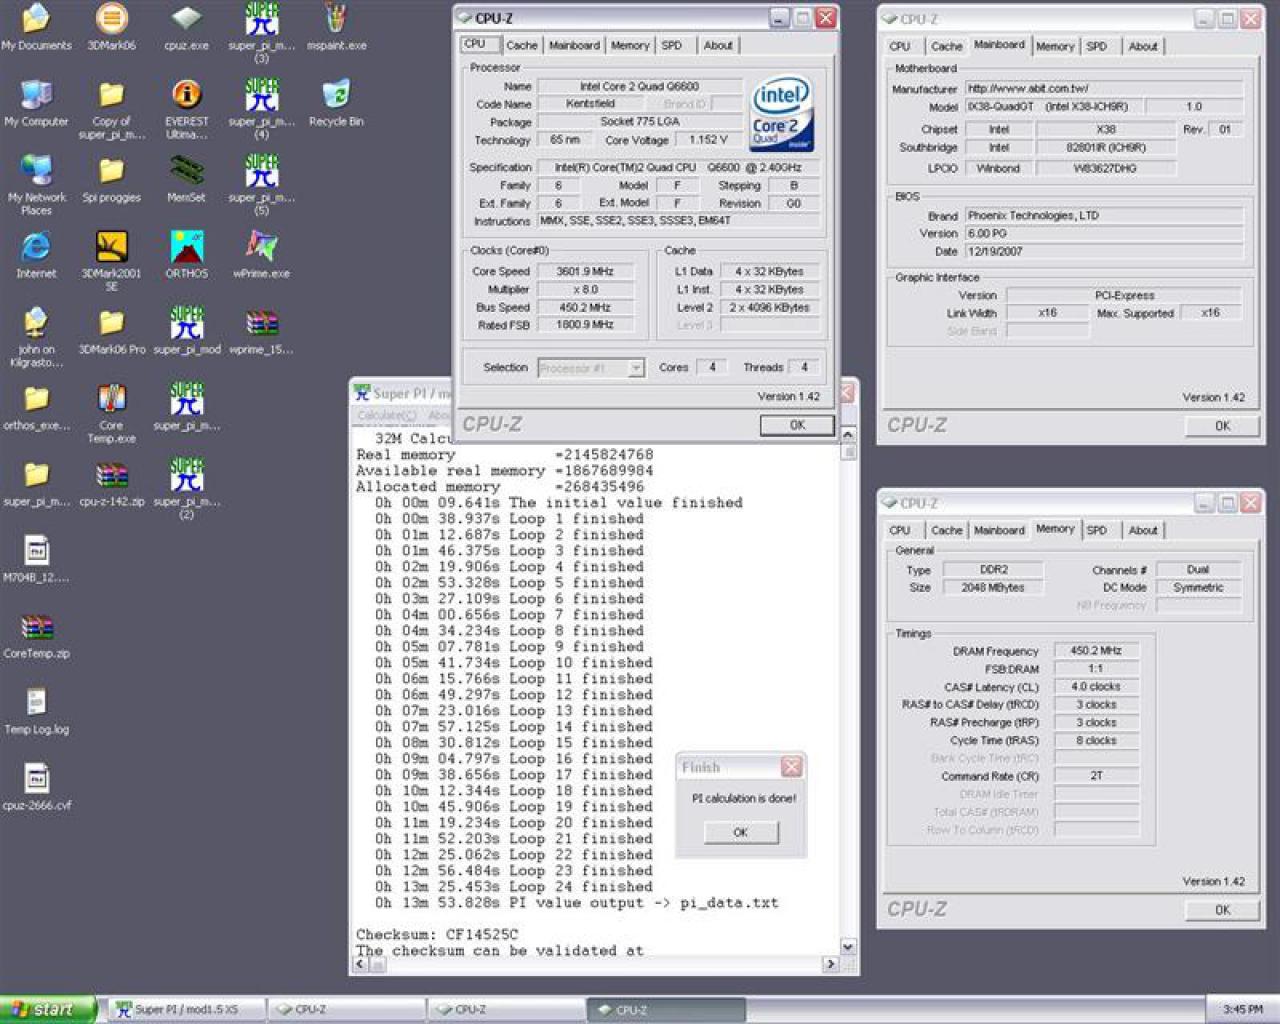Click the taskbar clock showing 3:45 PM
Viewport: 1280px width, 1024px height.
coord(1242,1010)
